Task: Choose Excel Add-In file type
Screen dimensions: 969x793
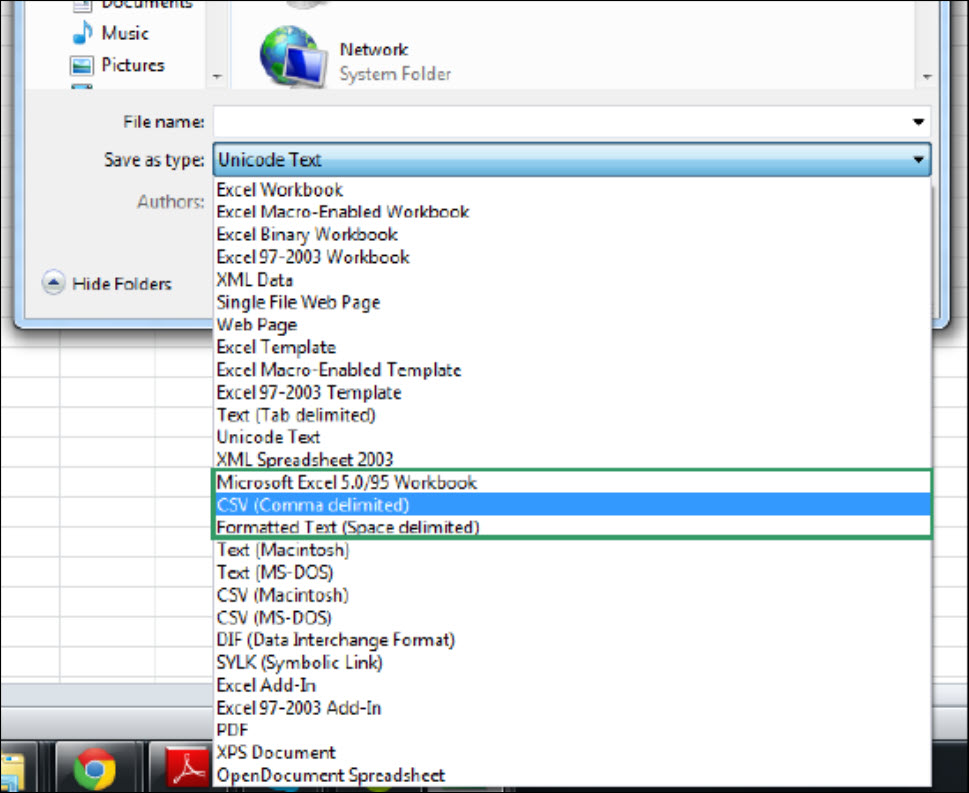Action: pos(572,685)
